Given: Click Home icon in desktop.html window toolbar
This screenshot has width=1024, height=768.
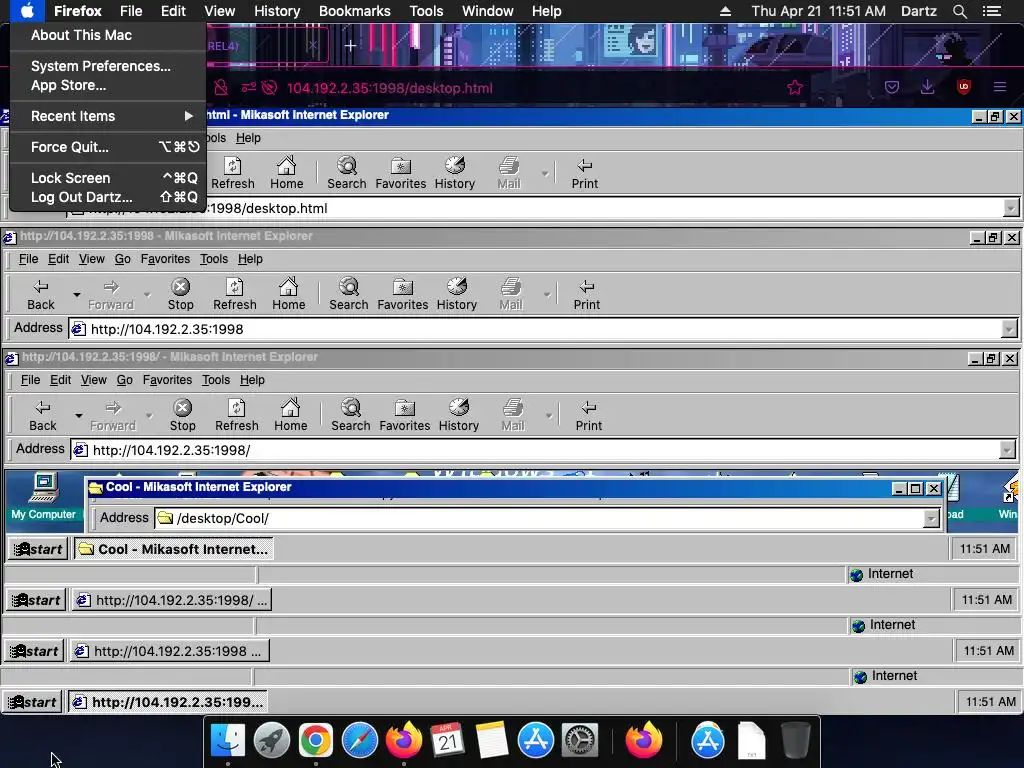Looking at the screenshot, I should [287, 174].
